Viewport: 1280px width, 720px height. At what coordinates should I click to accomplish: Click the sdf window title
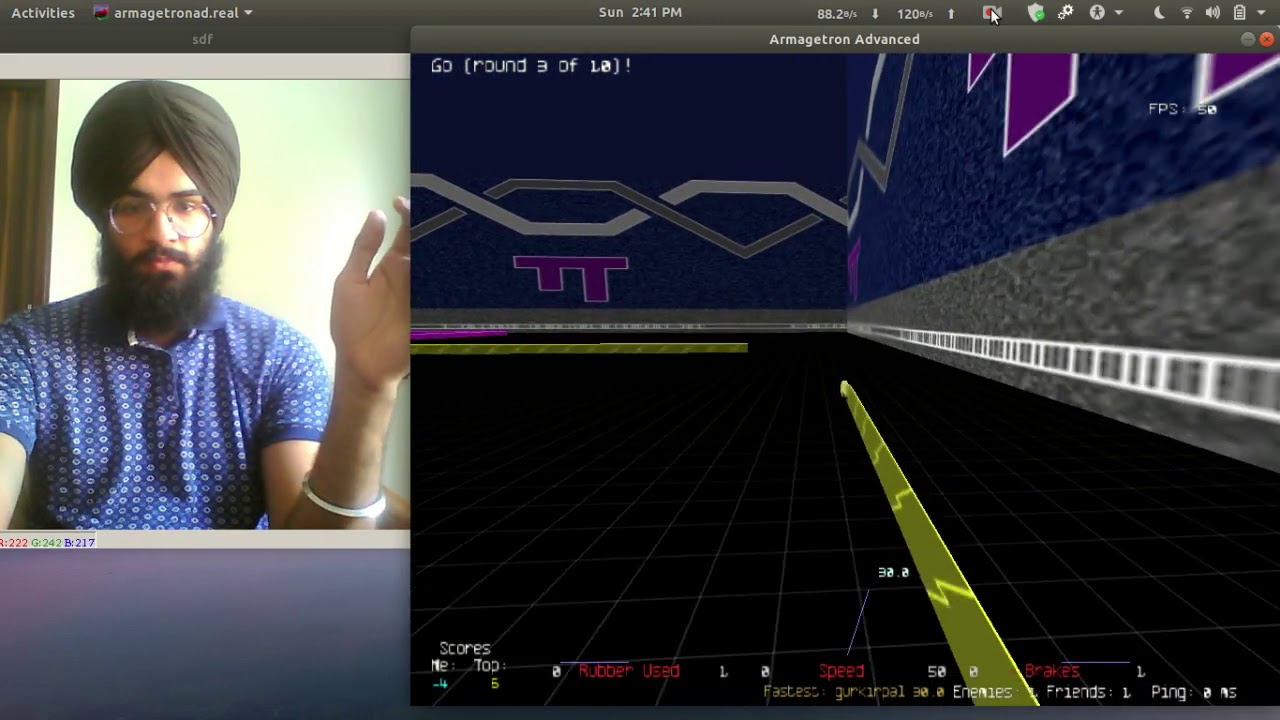click(202, 39)
